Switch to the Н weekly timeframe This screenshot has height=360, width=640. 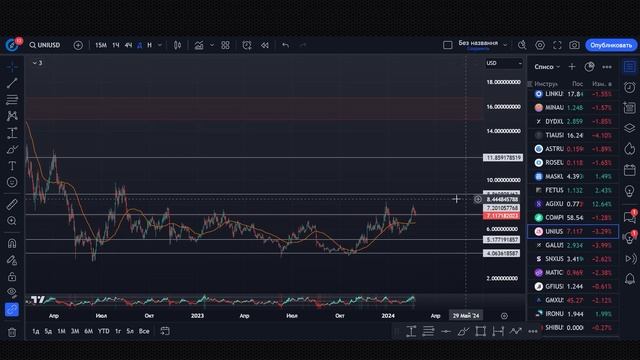(149, 45)
